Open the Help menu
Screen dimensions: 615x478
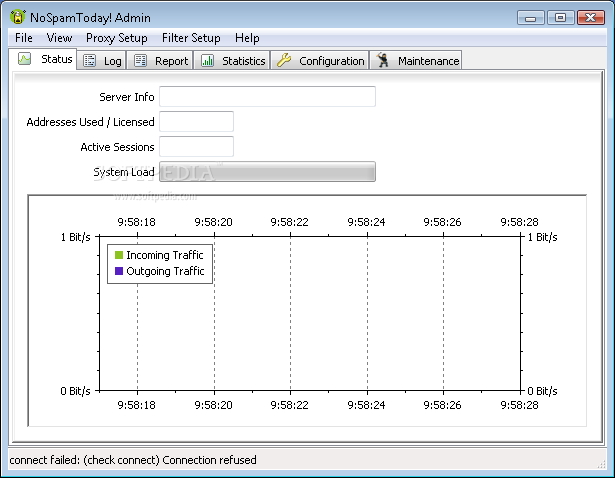[x=247, y=38]
